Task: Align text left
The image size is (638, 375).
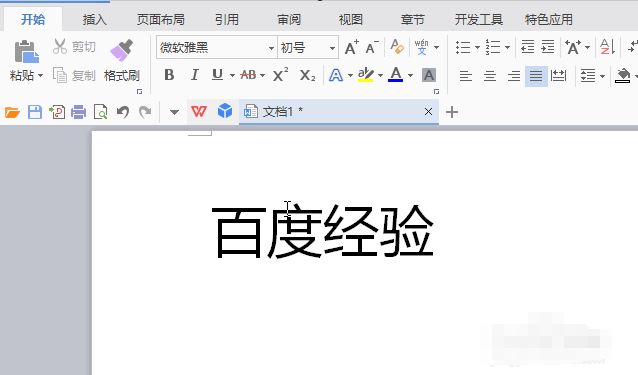Action: pos(465,76)
